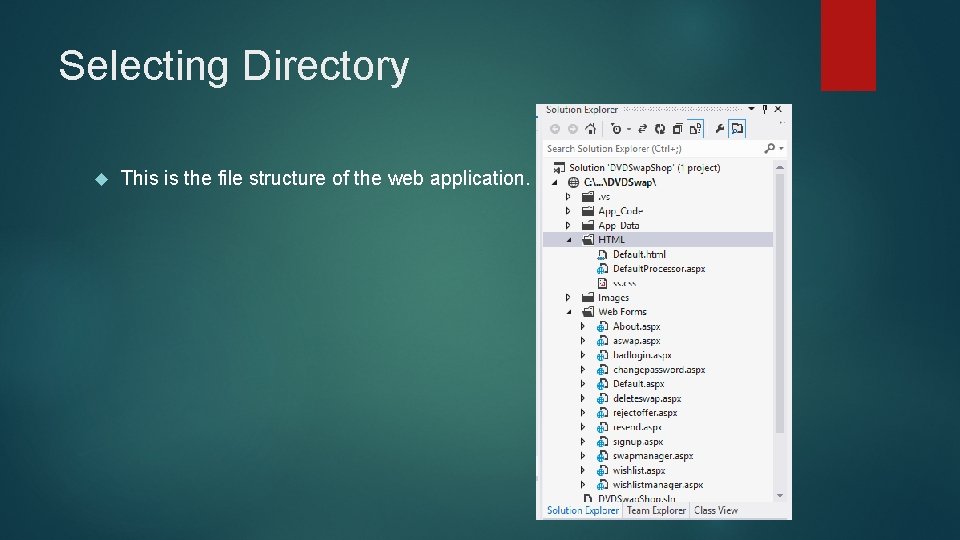Expand the wishlistmanager.aspx node
Viewport: 960px width, 540px height.
click(583, 485)
